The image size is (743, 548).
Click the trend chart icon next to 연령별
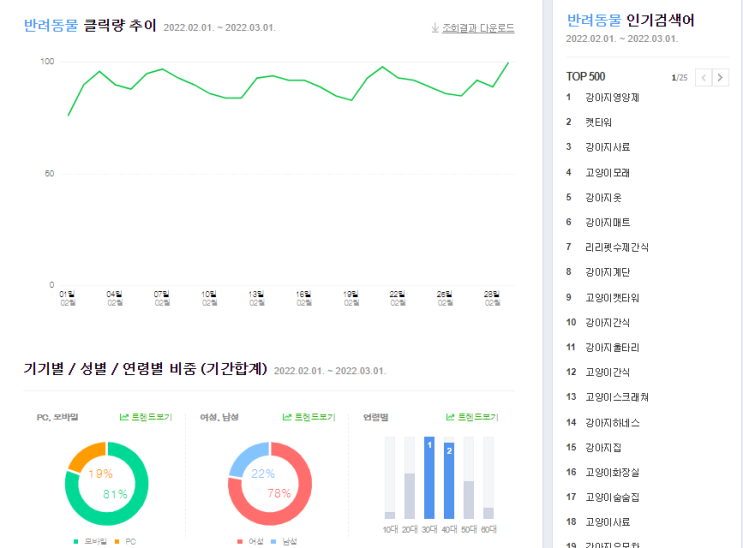(x=450, y=417)
